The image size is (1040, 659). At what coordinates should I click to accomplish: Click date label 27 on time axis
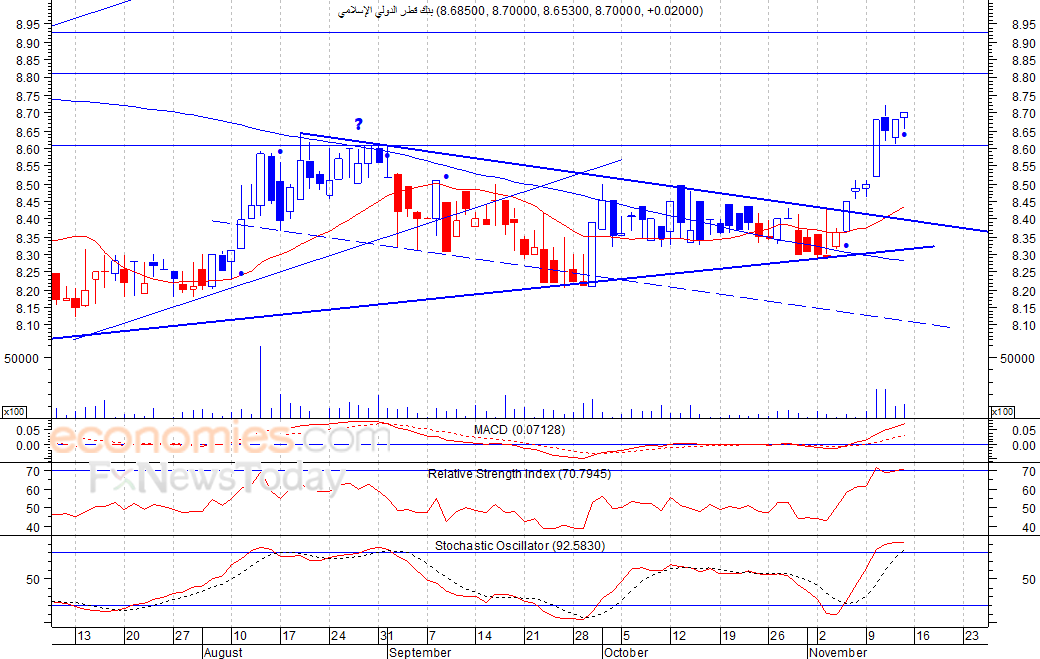point(182,636)
